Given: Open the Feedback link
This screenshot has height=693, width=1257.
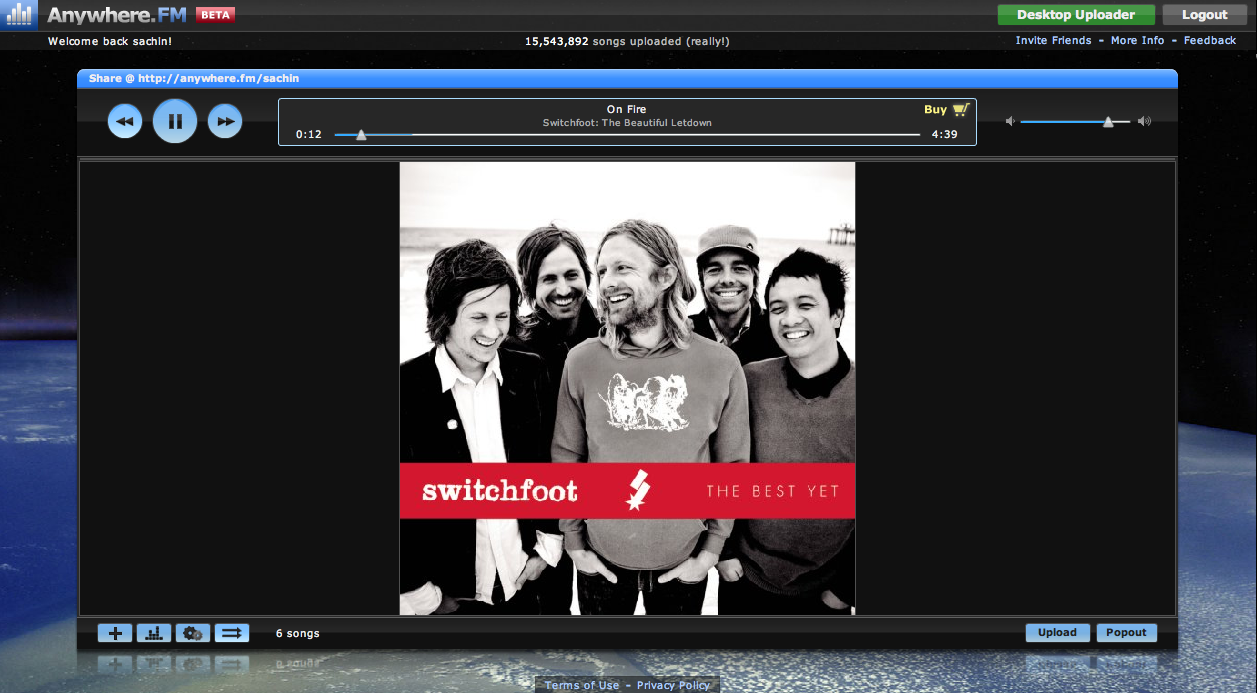Looking at the screenshot, I should [1210, 41].
